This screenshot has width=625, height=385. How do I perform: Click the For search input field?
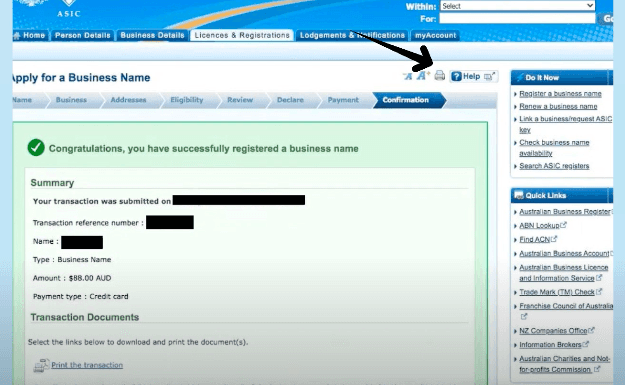[517, 19]
